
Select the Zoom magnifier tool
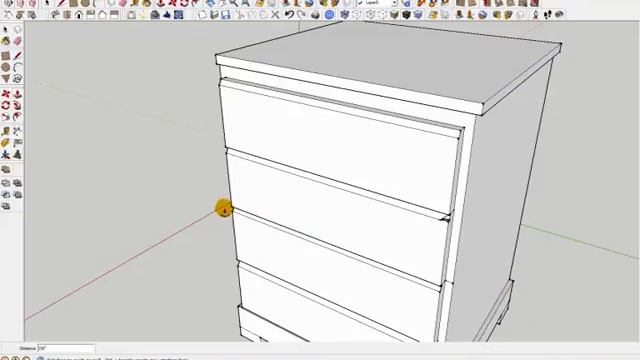click(234, 3)
